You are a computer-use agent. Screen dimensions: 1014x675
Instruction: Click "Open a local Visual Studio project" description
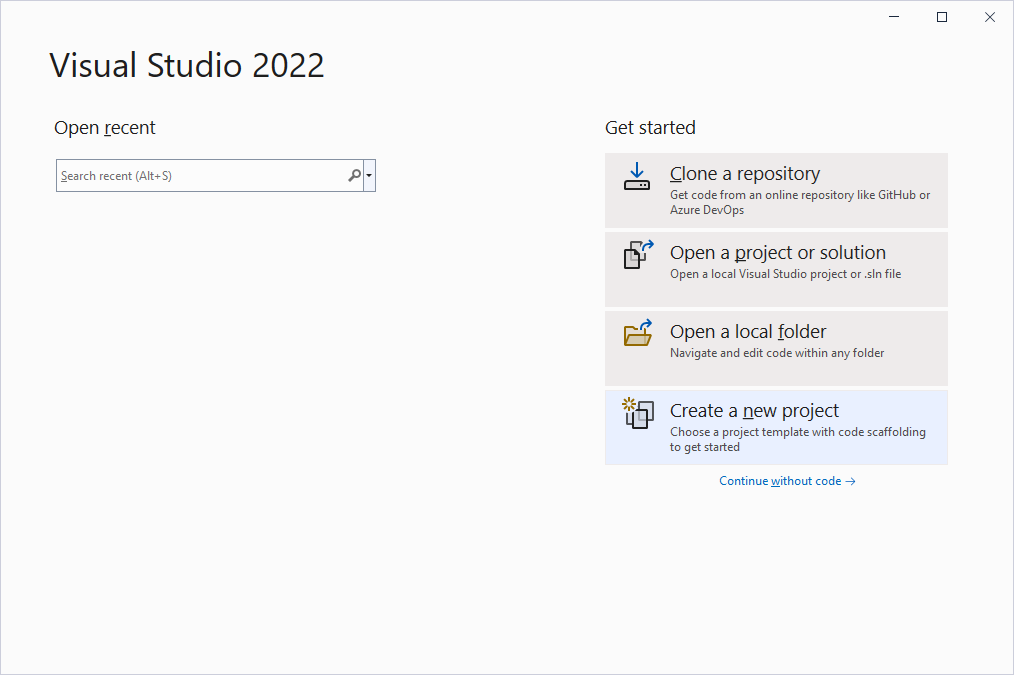tap(786, 274)
